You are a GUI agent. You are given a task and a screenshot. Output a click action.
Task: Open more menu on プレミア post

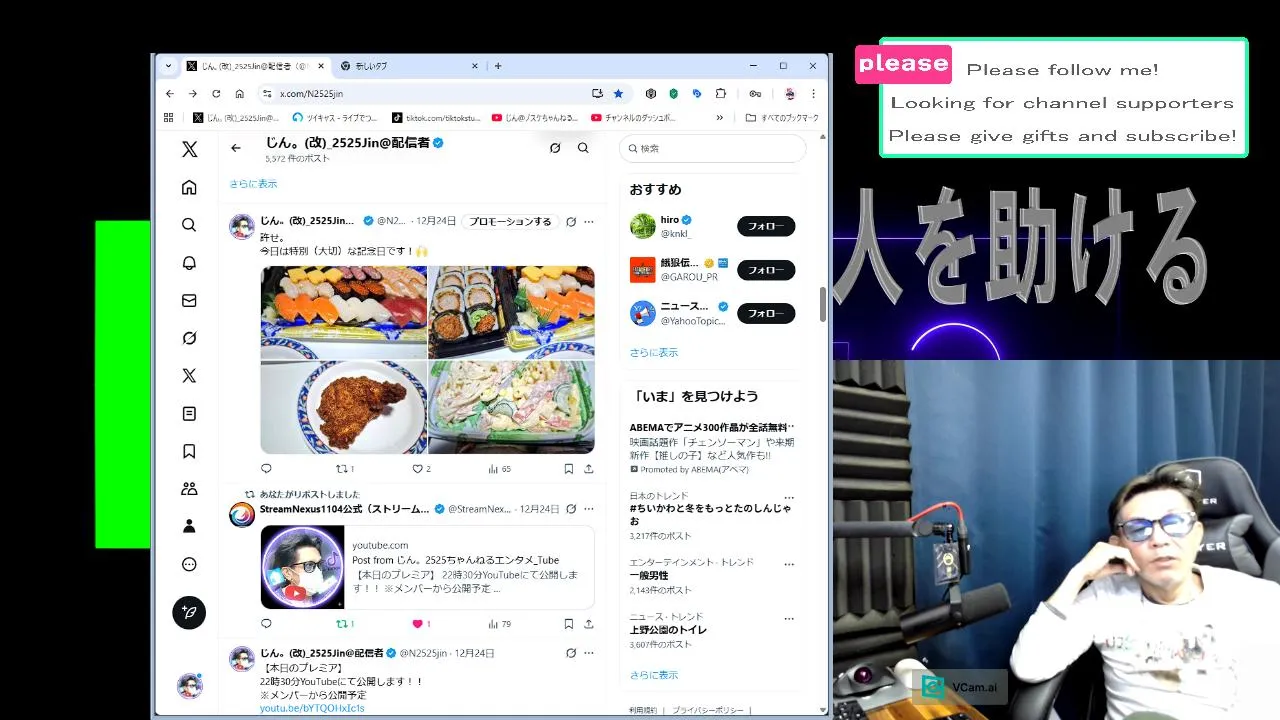coord(589,653)
